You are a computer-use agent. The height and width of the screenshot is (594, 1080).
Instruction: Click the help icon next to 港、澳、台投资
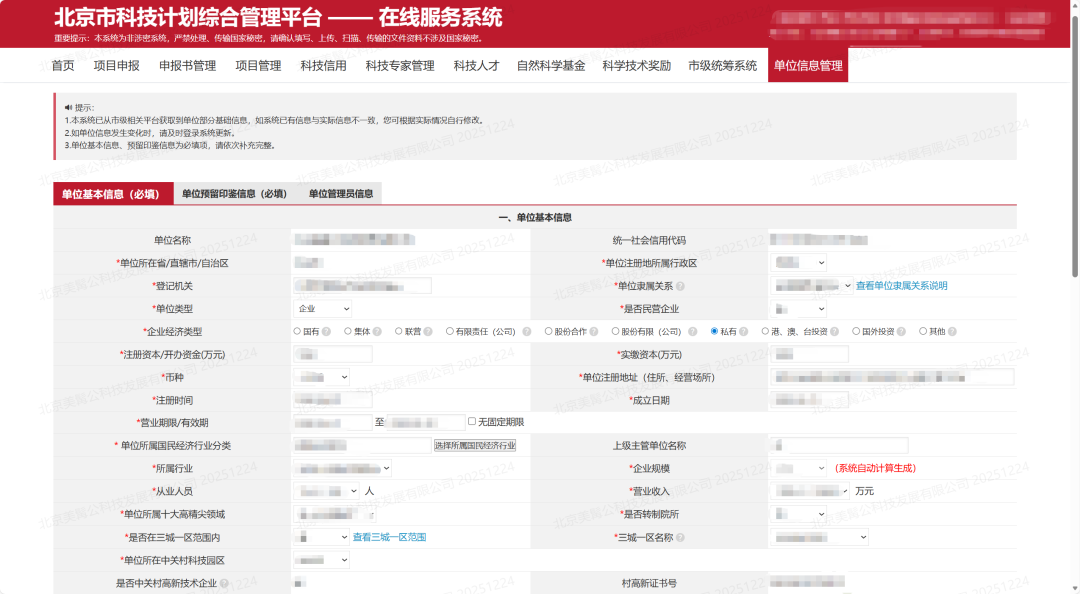coord(834,331)
